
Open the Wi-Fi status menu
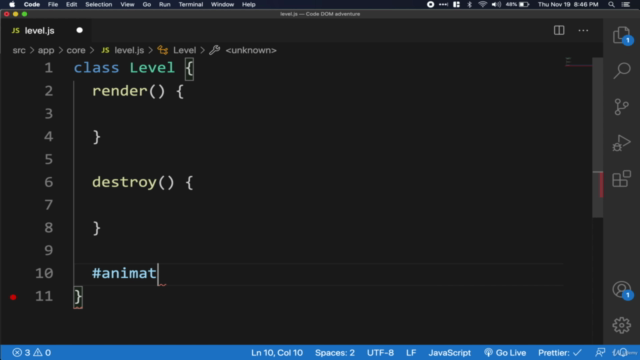482,4
